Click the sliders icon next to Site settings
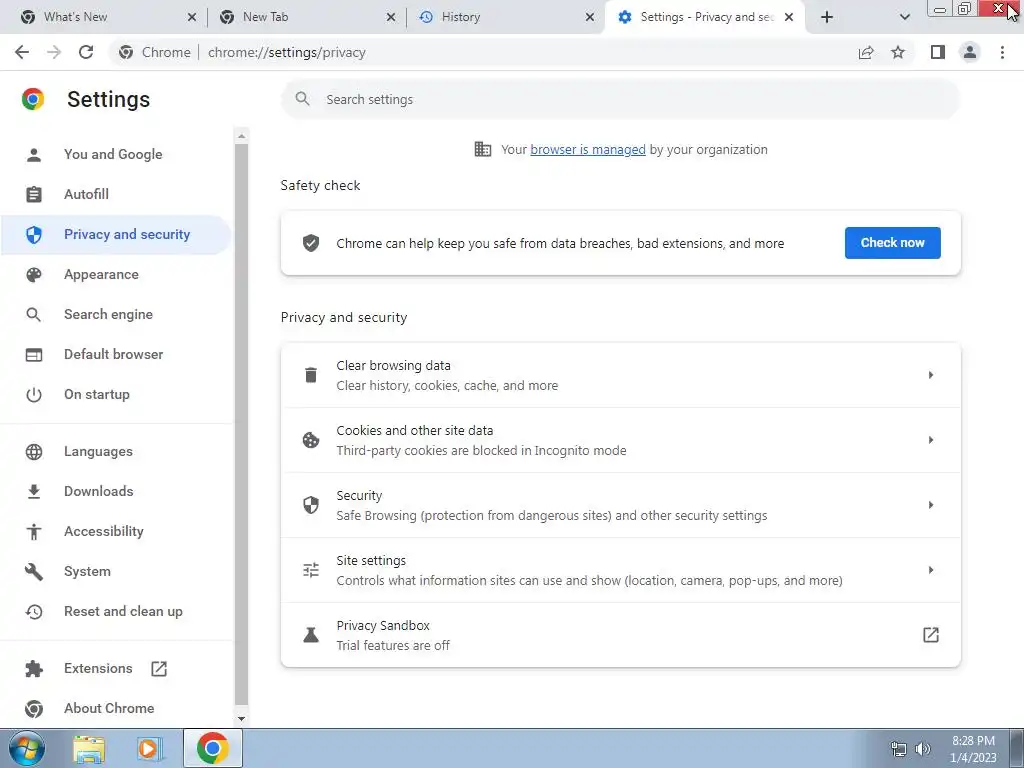This screenshot has width=1024, height=768. point(311,570)
